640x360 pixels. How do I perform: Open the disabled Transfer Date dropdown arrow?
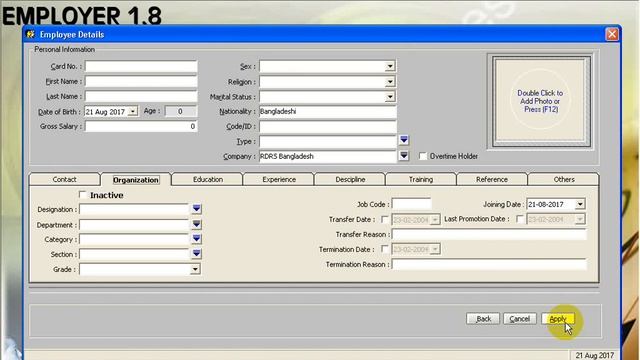tap(435, 220)
